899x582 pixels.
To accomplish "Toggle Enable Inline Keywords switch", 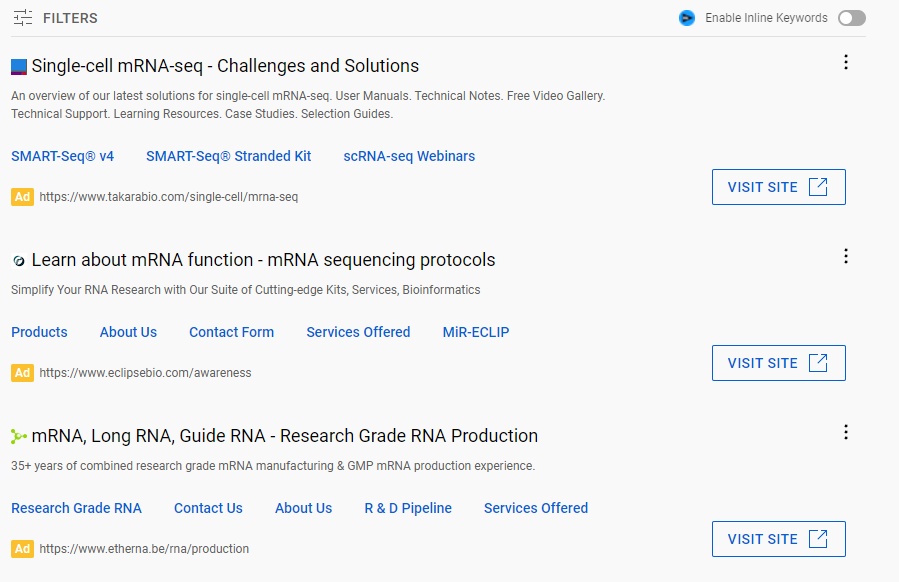I will click(852, 18).
